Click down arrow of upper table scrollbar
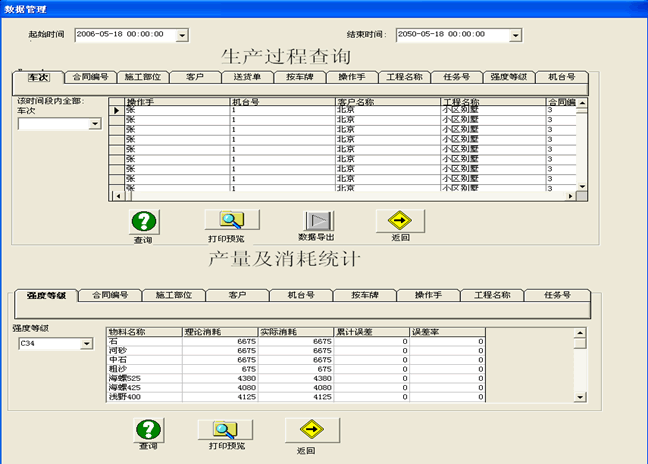 pyautogui.click(x=582, y=187)
